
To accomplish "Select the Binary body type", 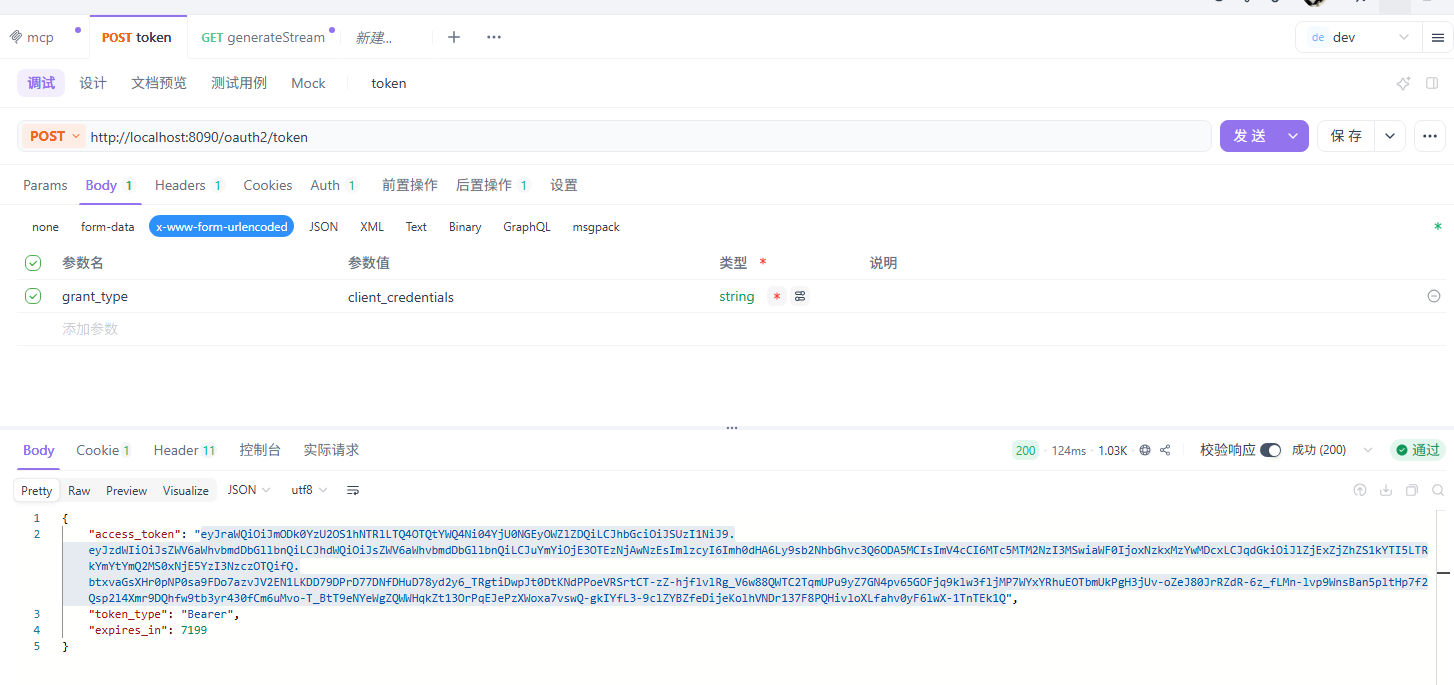I will point(465,227).
